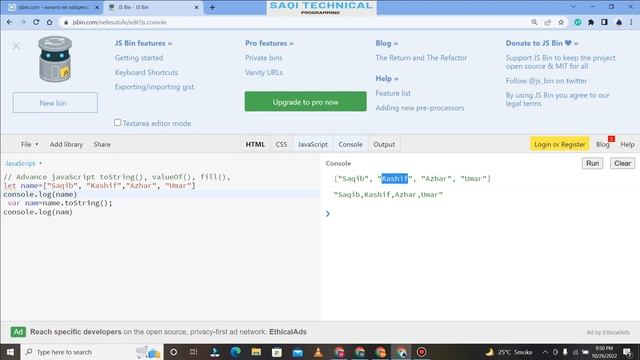Open the Keyboard Shortcuts link

(146, 73)
